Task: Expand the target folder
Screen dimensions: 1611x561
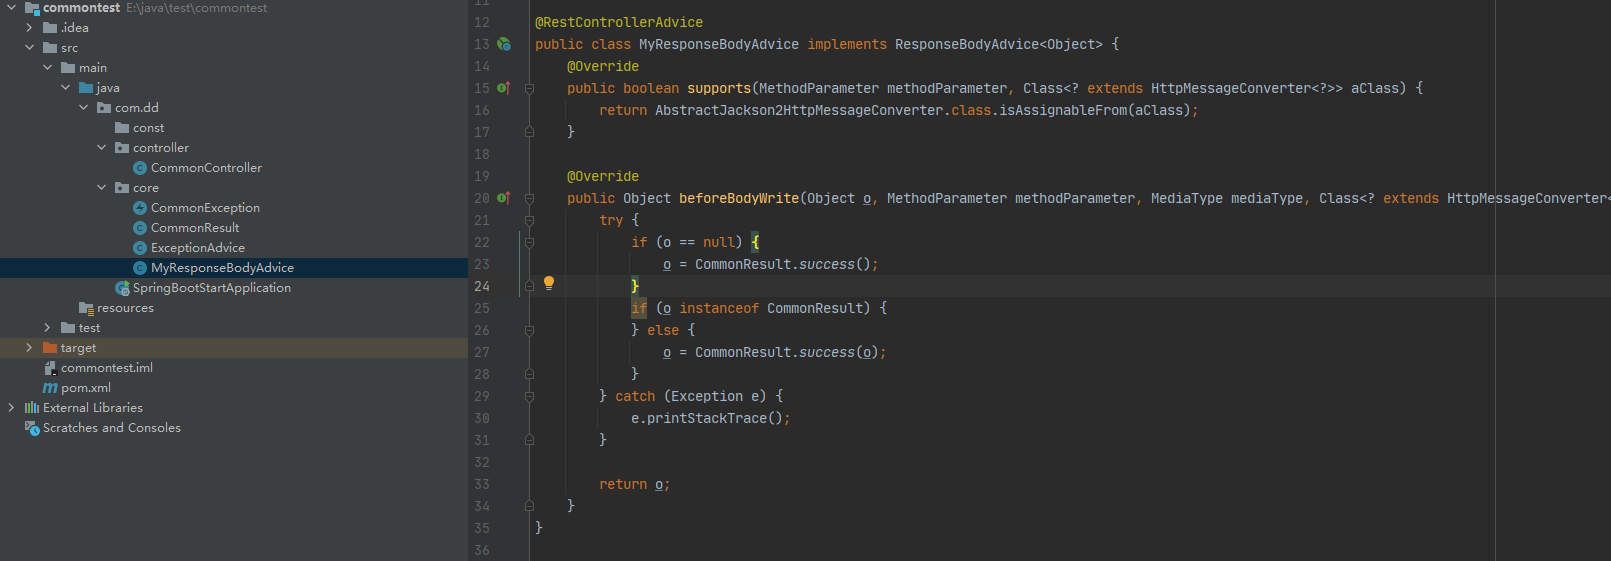Action: click(30, 348)
